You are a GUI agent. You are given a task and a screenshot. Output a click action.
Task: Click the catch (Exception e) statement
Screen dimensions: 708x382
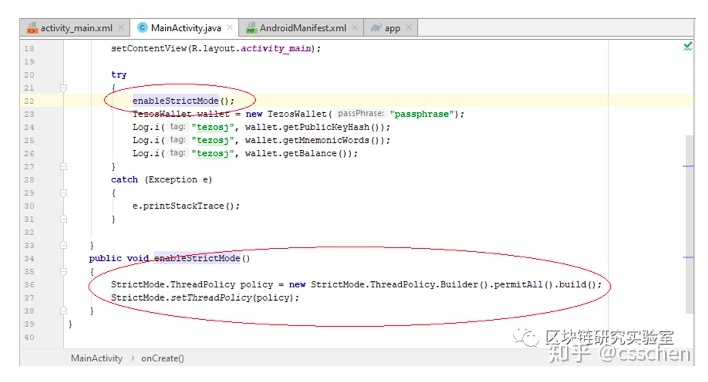click(161, 180)
